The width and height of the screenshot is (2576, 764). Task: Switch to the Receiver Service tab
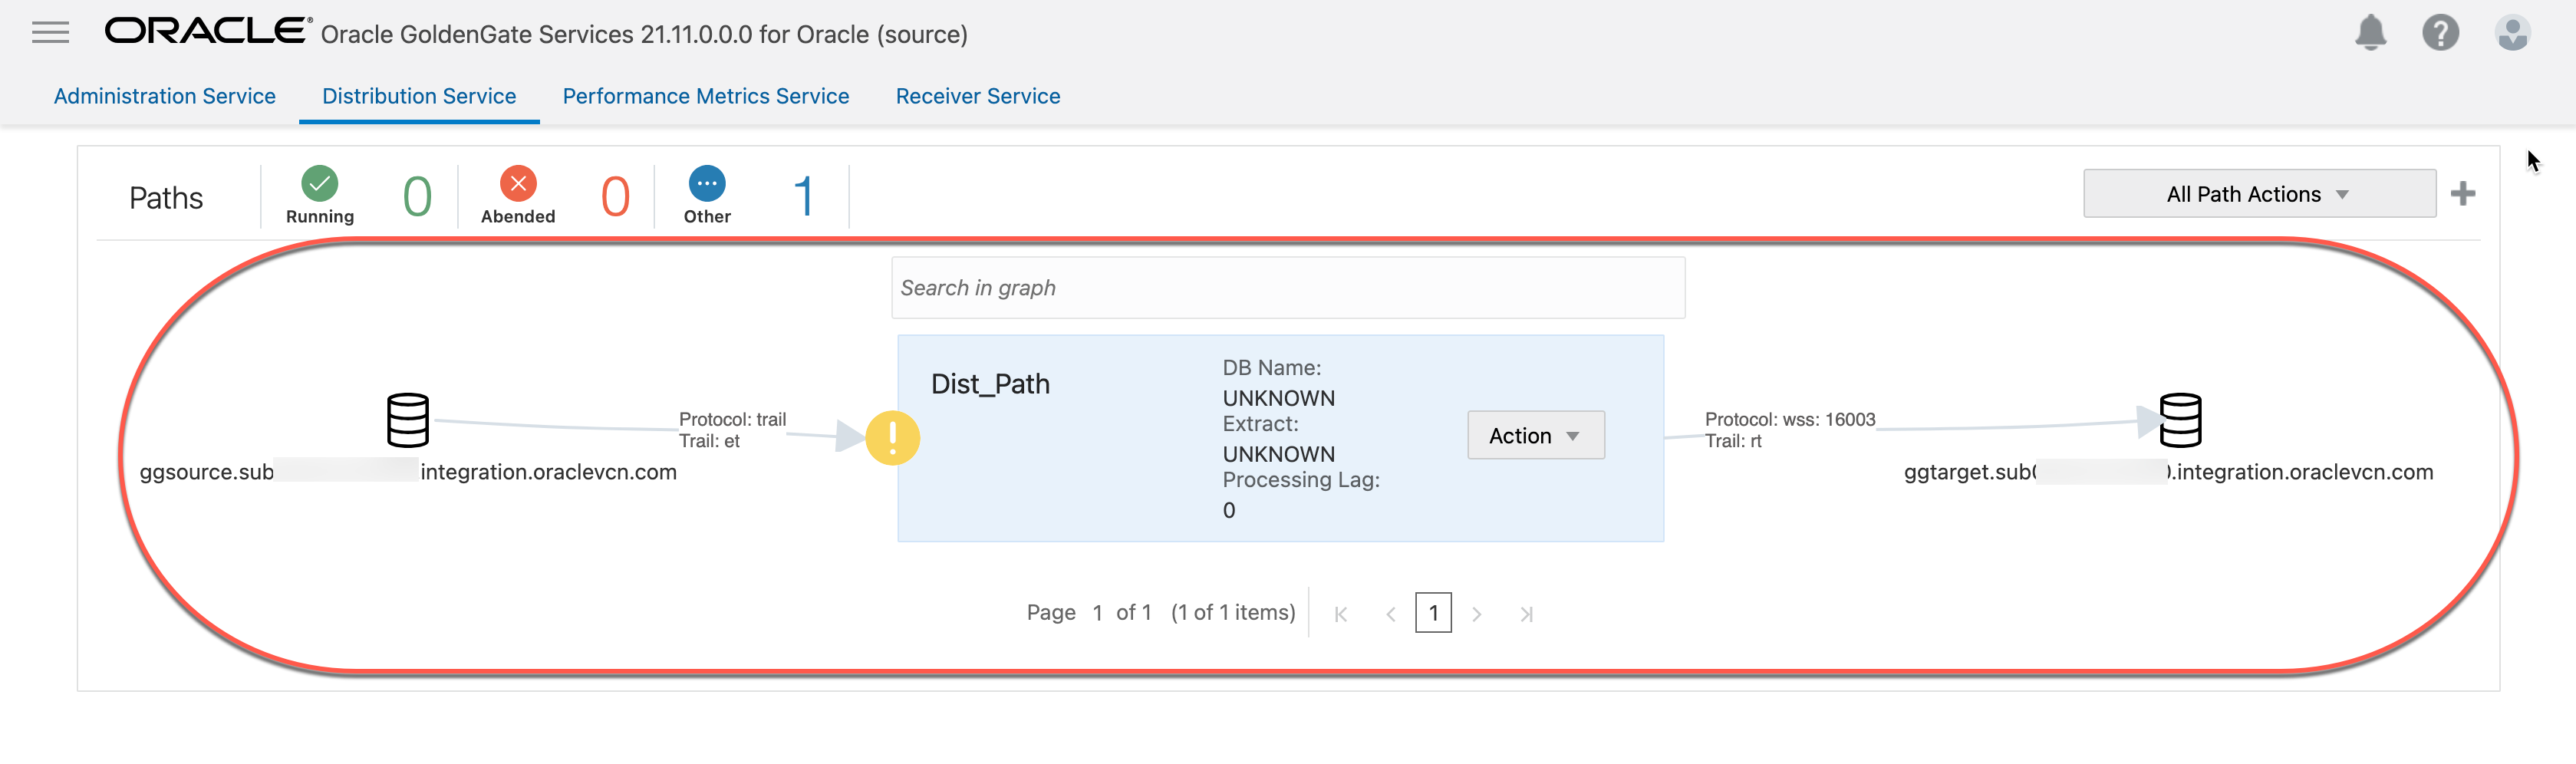[977, 95]
